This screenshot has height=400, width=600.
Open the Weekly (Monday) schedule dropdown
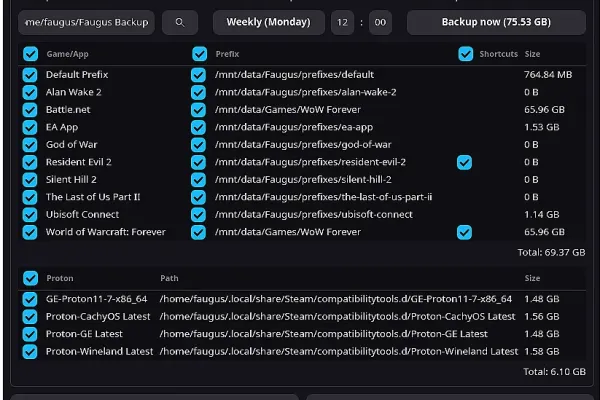(x=269, y=23)
